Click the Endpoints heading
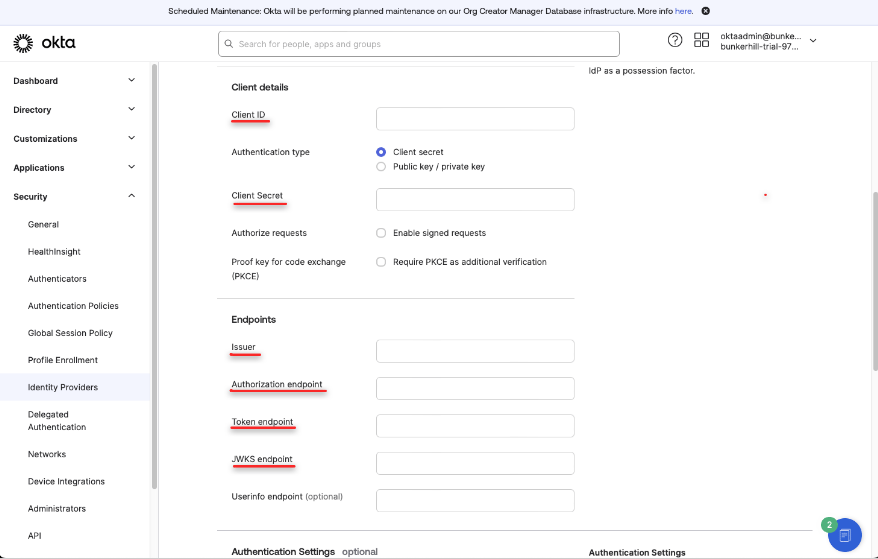The height and width of the screenshot is (559, 878). point(254,320)
